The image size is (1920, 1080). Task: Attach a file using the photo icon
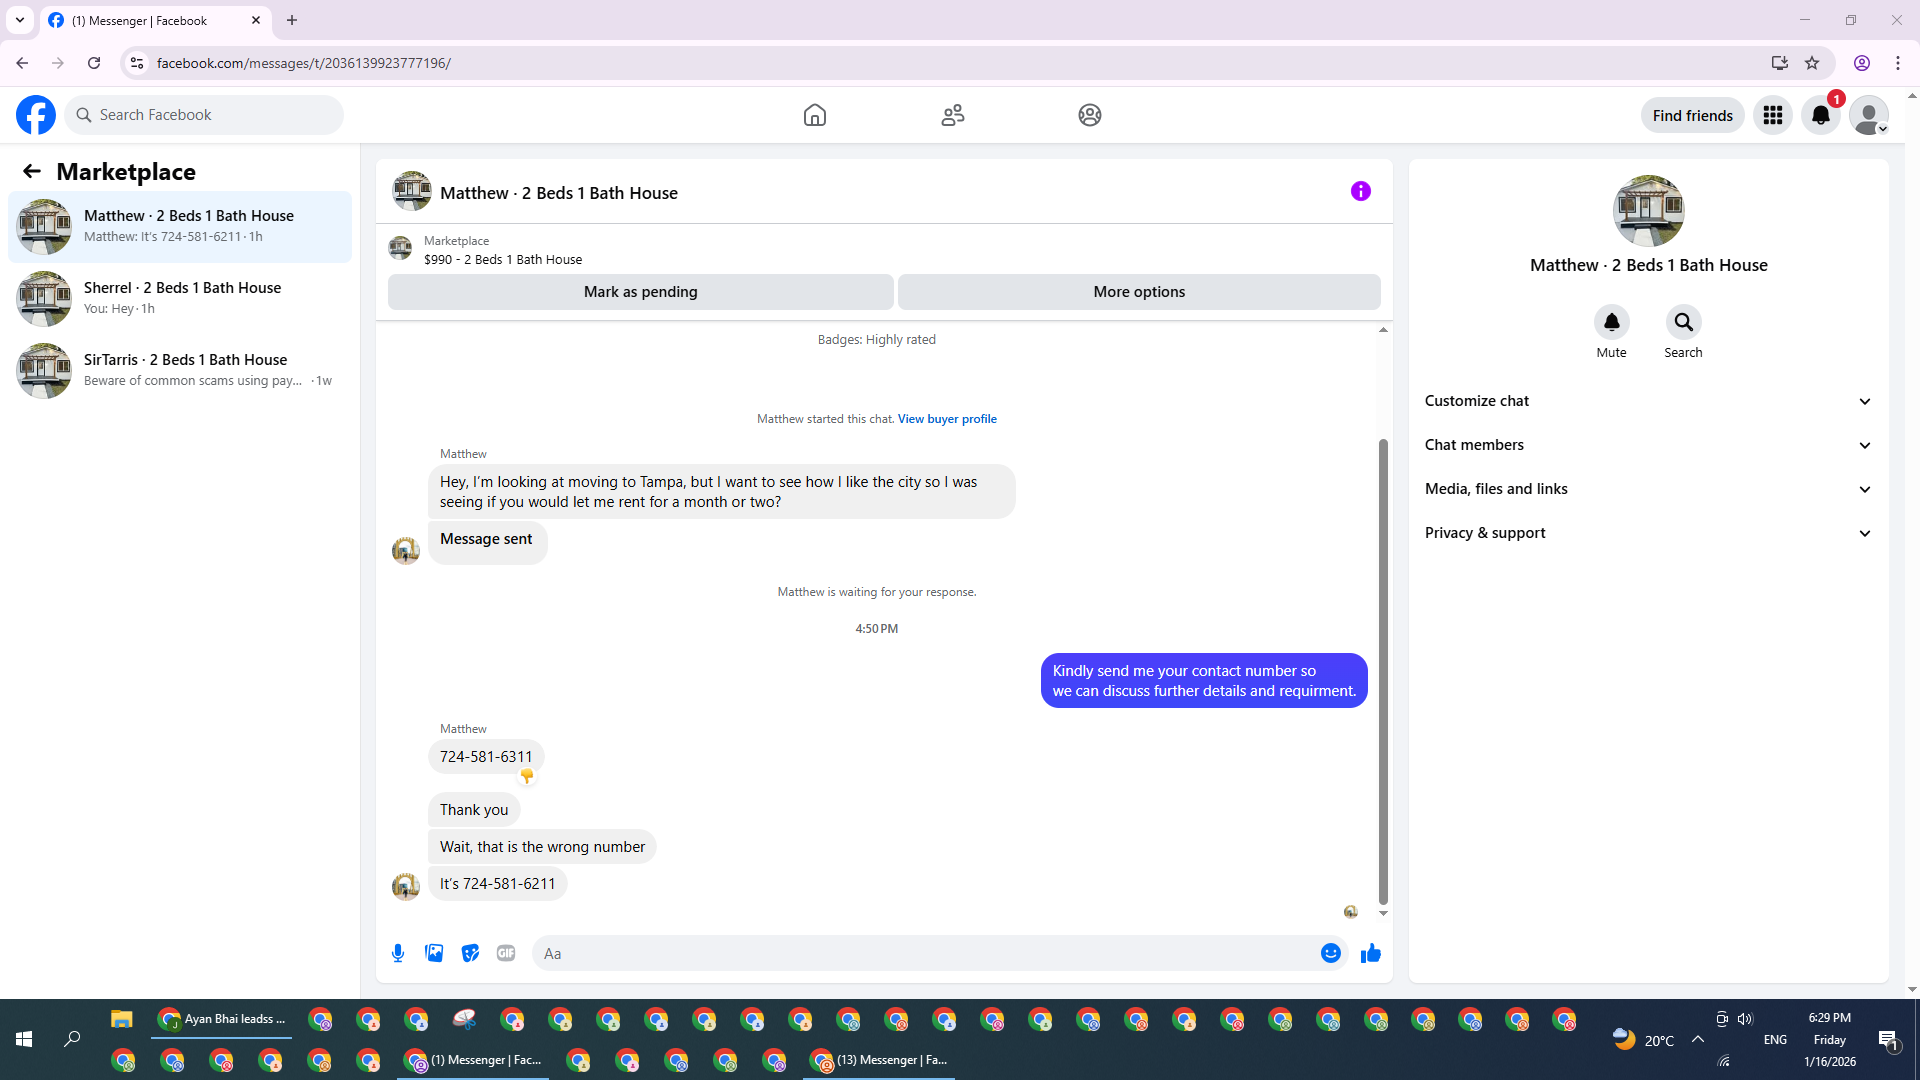click(434, 953)
